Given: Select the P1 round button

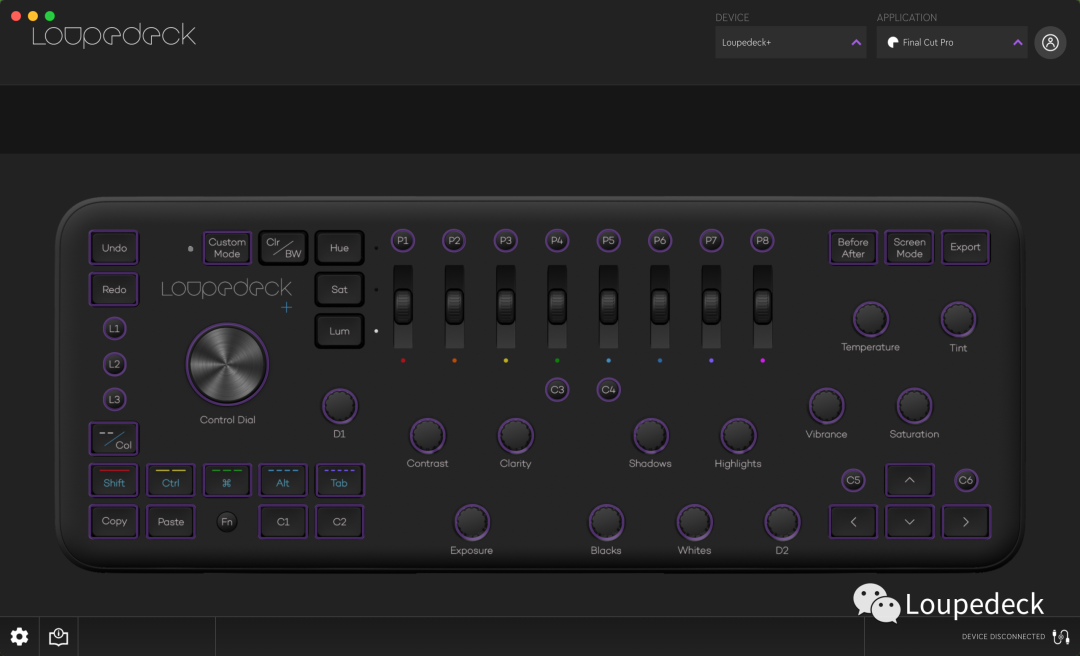Looking at the screenshot, I should 403,240.
